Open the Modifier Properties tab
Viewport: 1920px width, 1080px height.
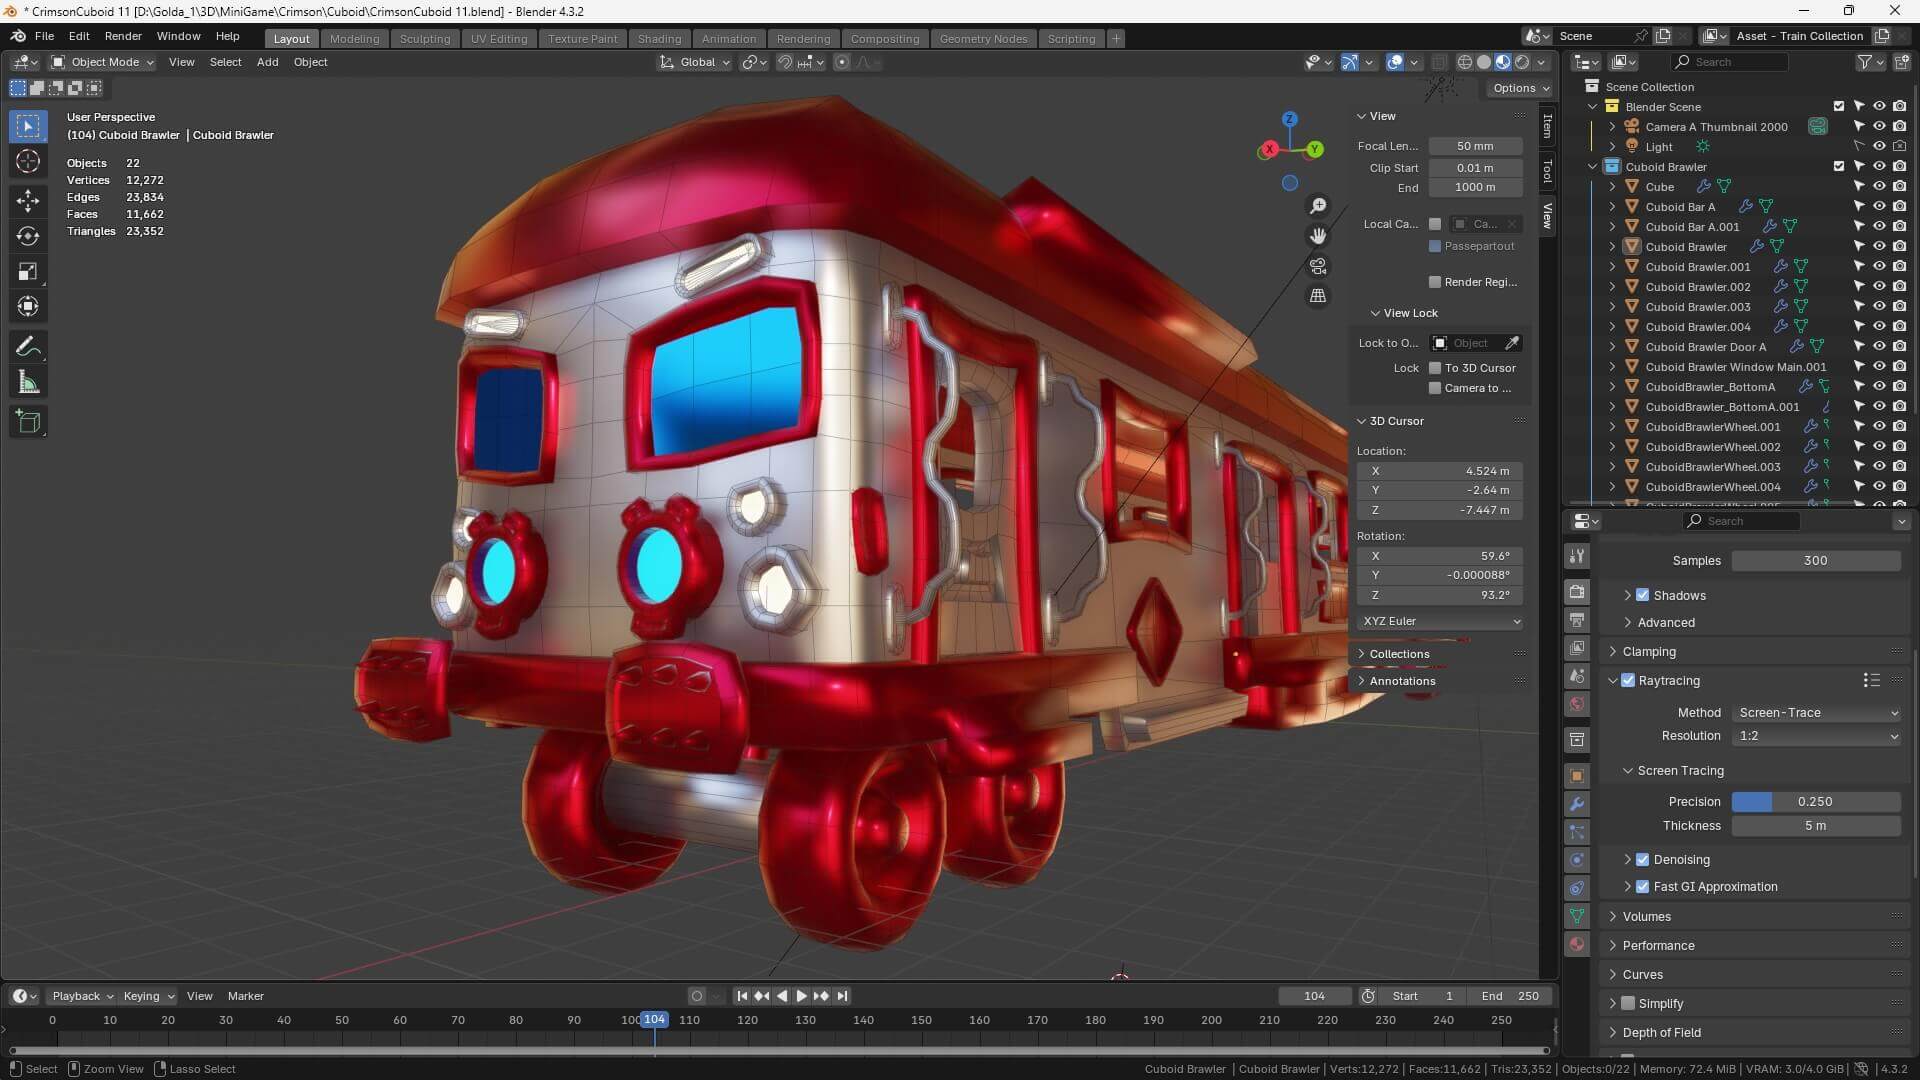1577,804
